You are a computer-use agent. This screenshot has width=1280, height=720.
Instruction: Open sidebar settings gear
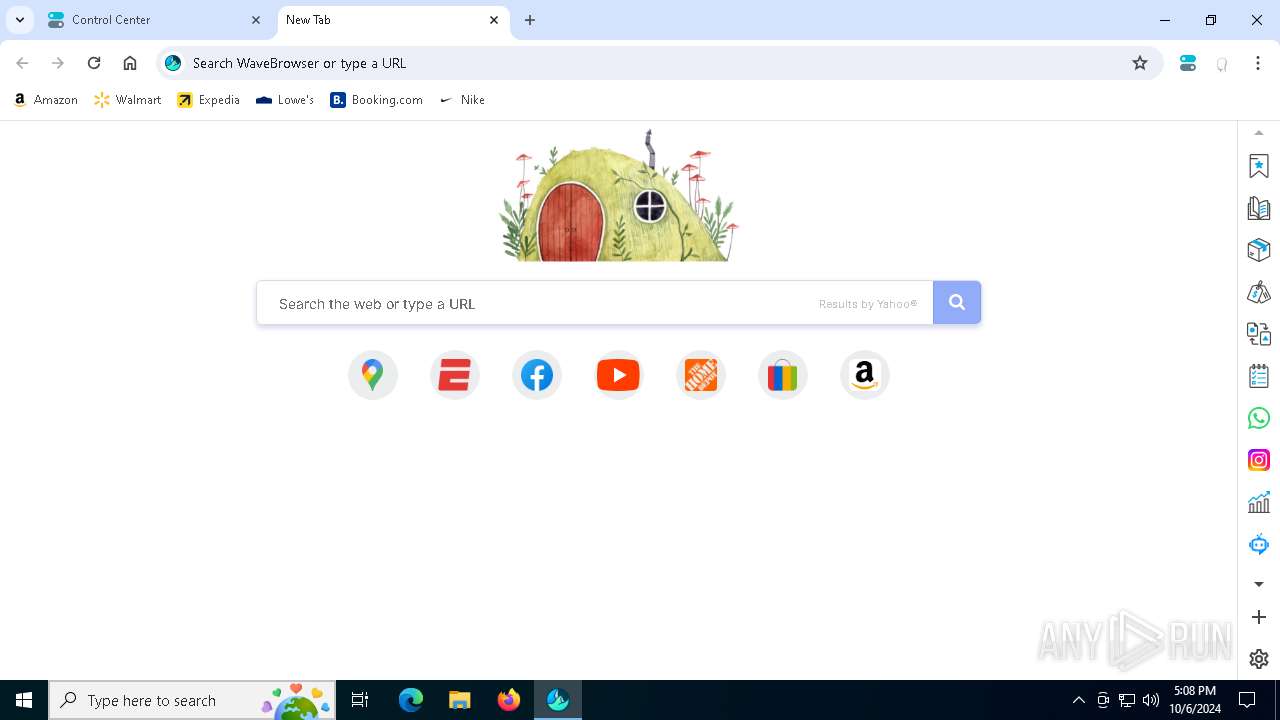(x=1259, y=659)
